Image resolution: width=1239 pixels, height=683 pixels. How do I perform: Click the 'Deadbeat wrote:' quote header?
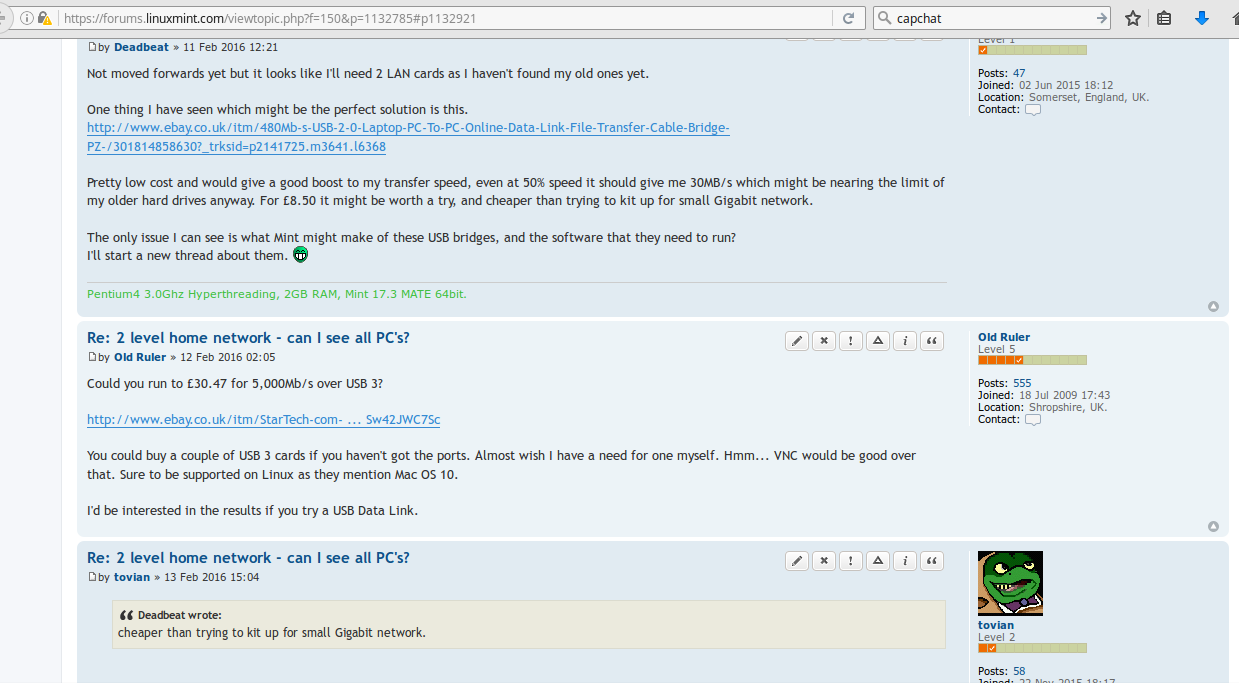(x=179, y=615)
